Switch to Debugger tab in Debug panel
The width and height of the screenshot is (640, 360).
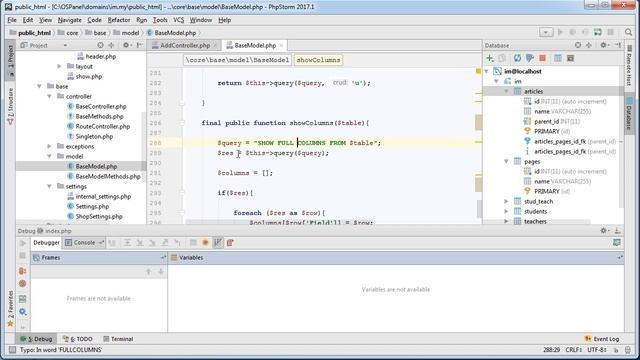pos(46,242)
